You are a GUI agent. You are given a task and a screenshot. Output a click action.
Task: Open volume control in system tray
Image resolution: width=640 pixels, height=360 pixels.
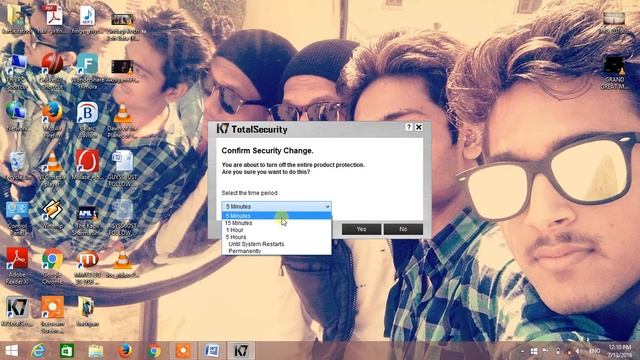coord(578,351)
